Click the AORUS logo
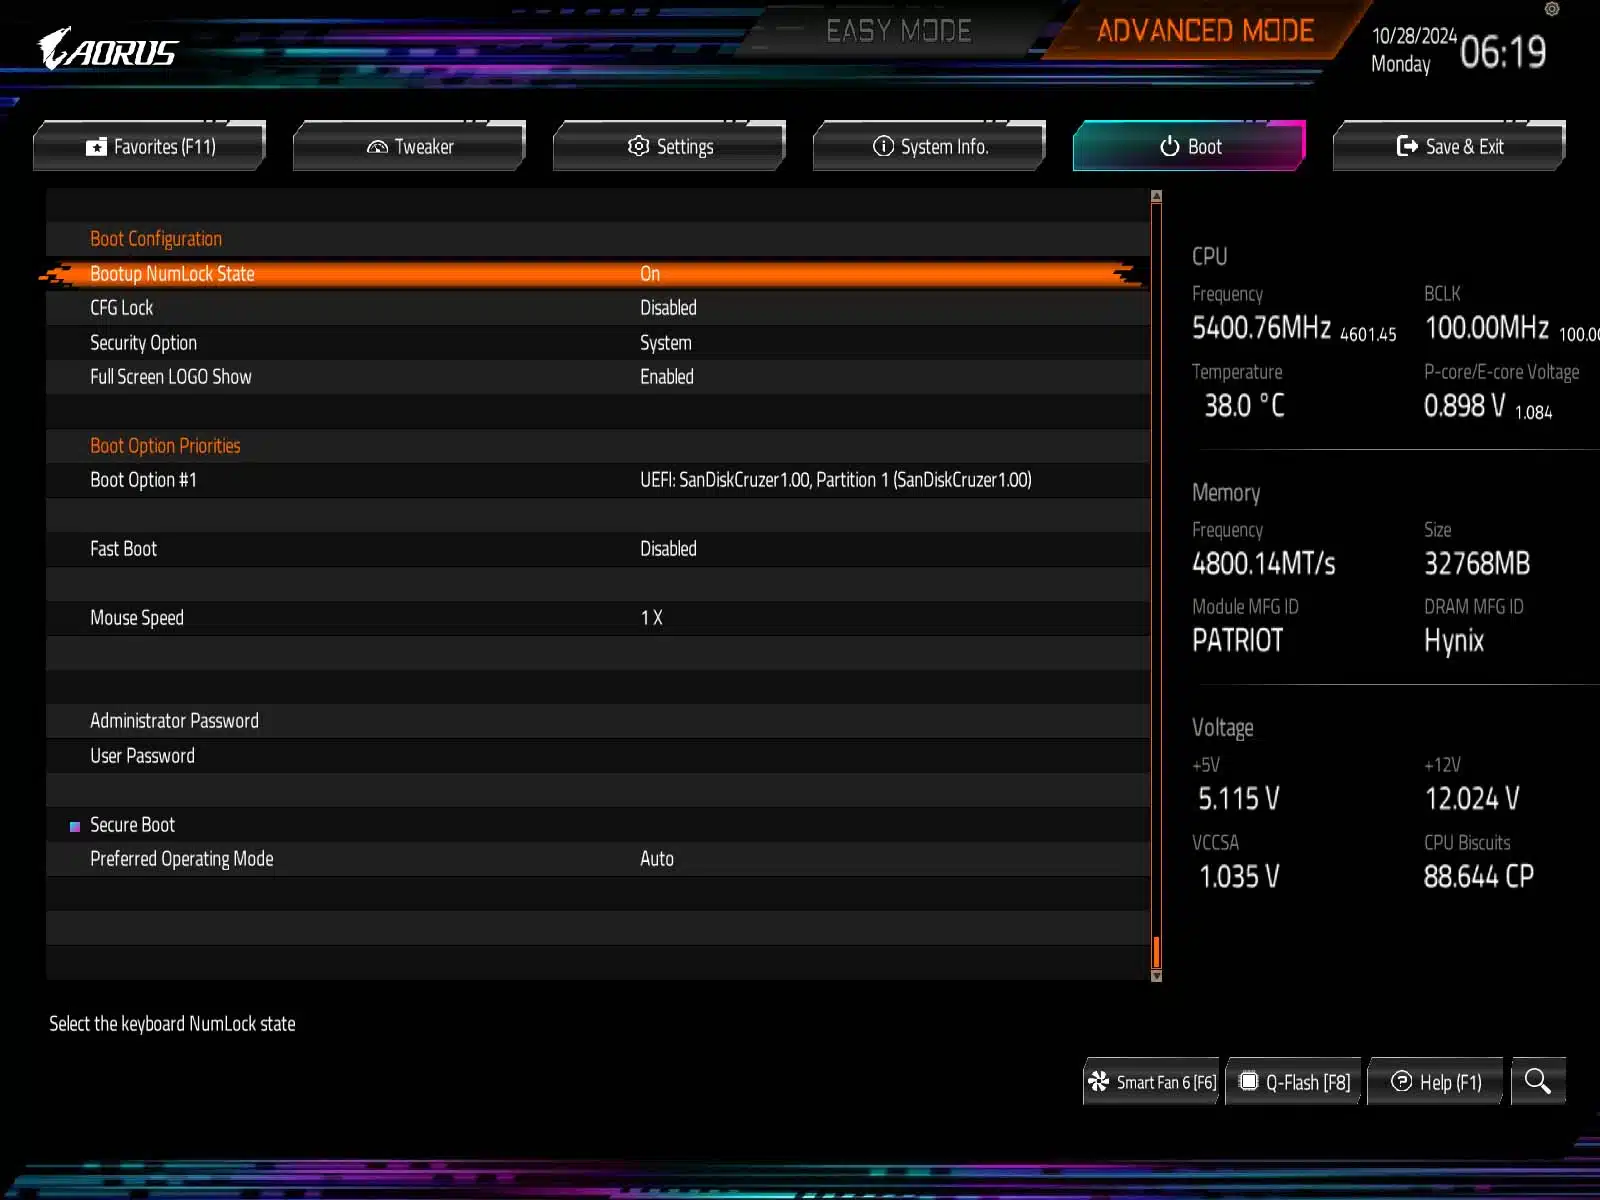 (107, 49)
